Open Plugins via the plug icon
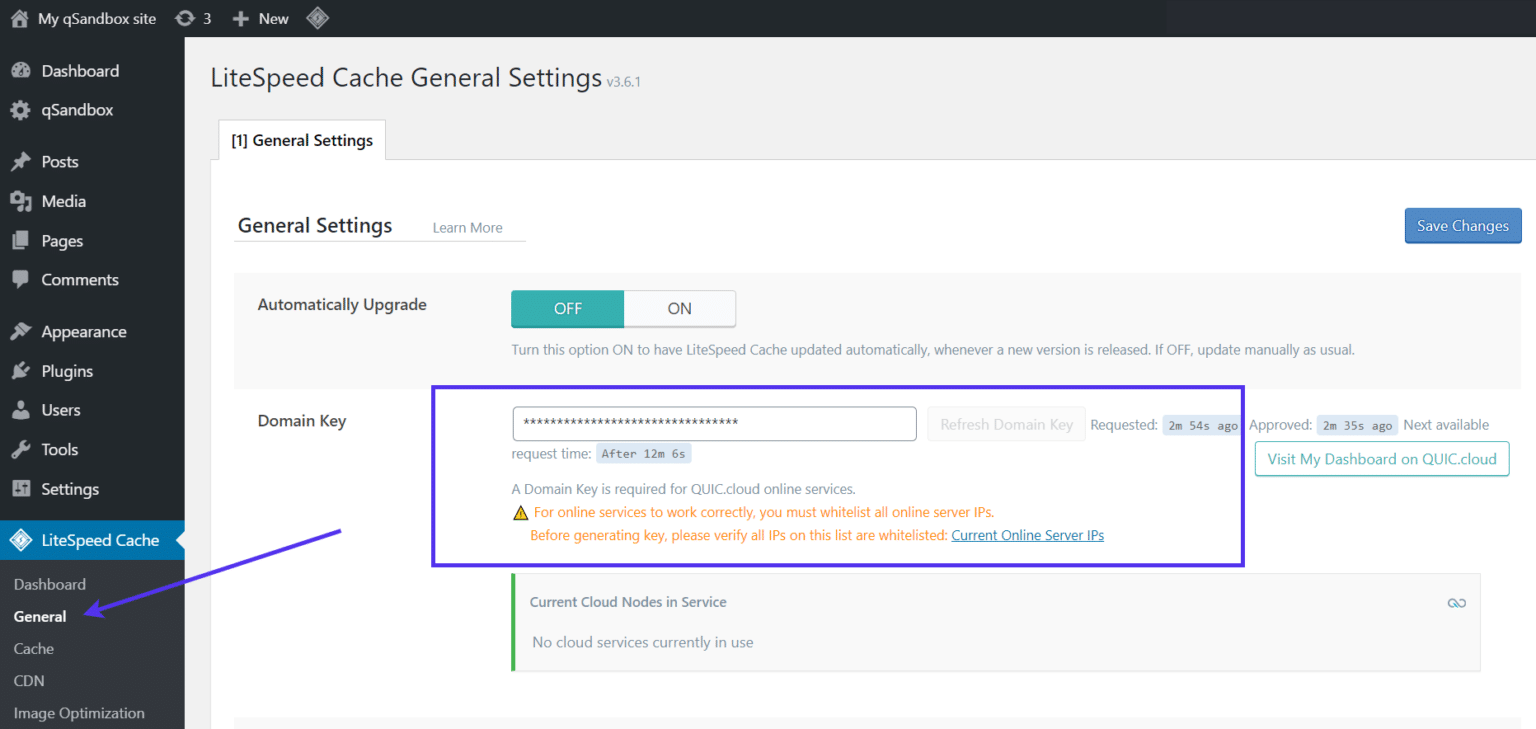This screenshot has height=729, width=1536. 22,370
